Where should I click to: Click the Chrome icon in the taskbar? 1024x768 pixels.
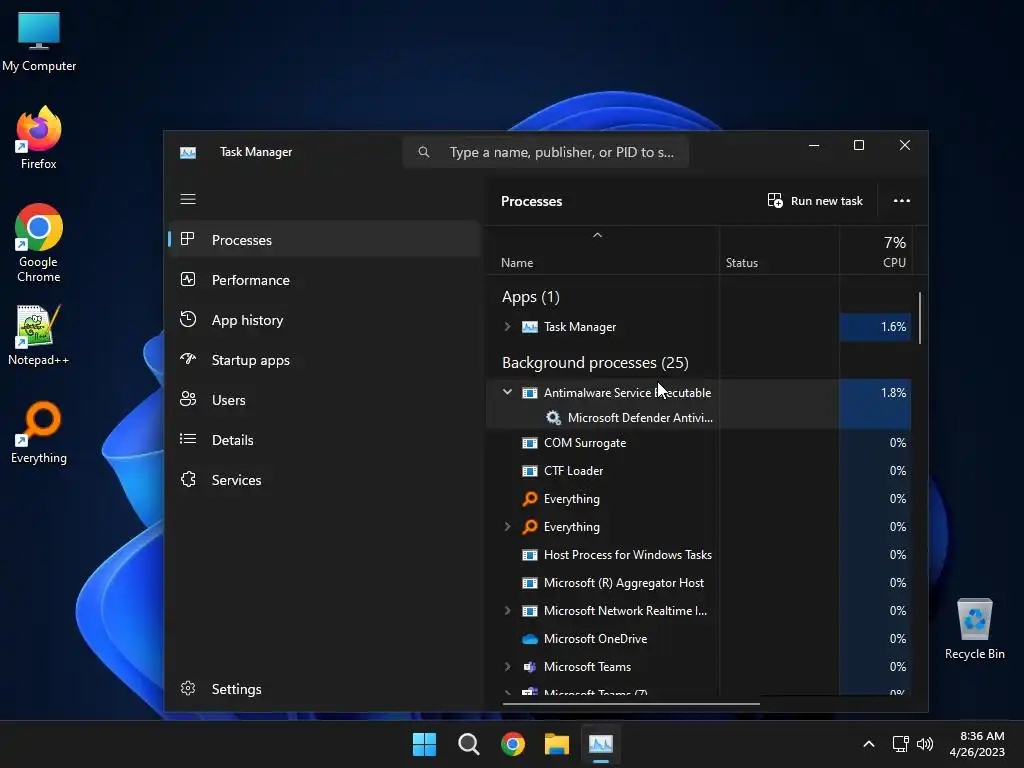[513, 744]
